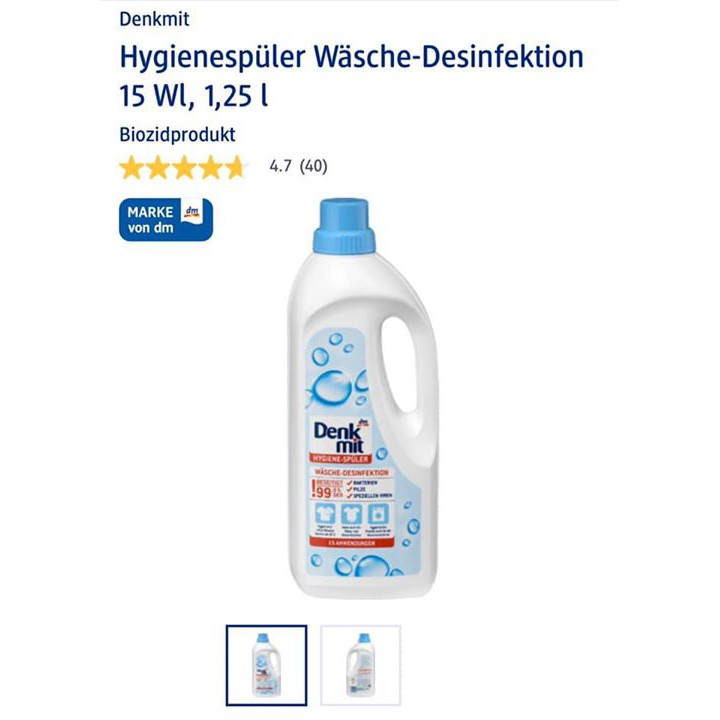Open the Denkmit brand link
This screenshot has width=720, height=720.
(154, 19)
